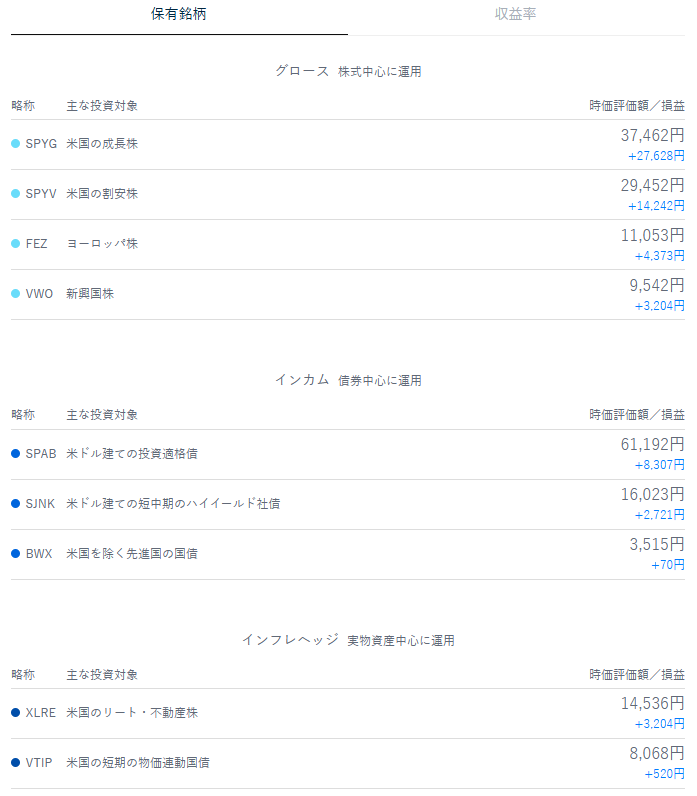Click the +27,628円 gain value
The height and width of the screenshot is (796, 697).
[656, 156]
